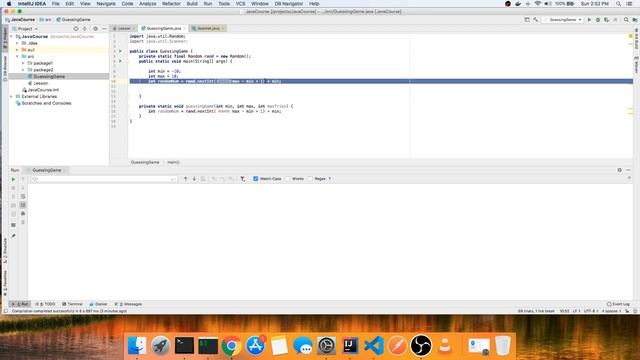Click the Run with Coverage icon
The width and height of the screenshot is (640, 360).
pos(607,20)
